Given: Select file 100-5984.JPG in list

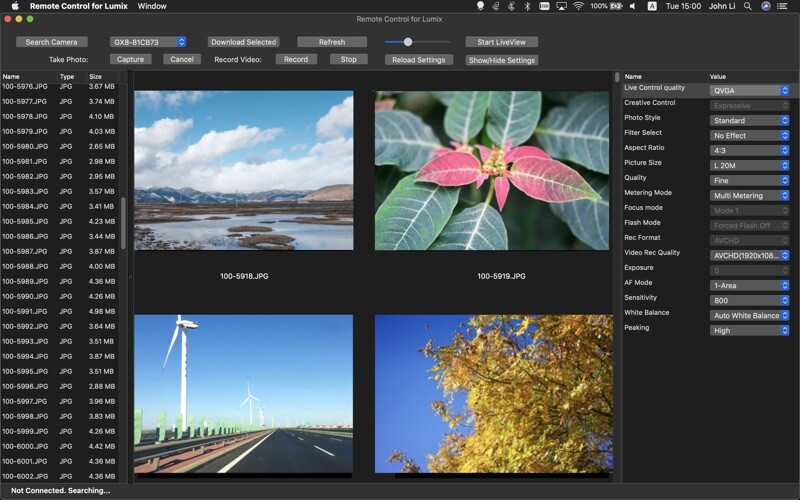Looking at the screenshot, I should pos(59,207).
